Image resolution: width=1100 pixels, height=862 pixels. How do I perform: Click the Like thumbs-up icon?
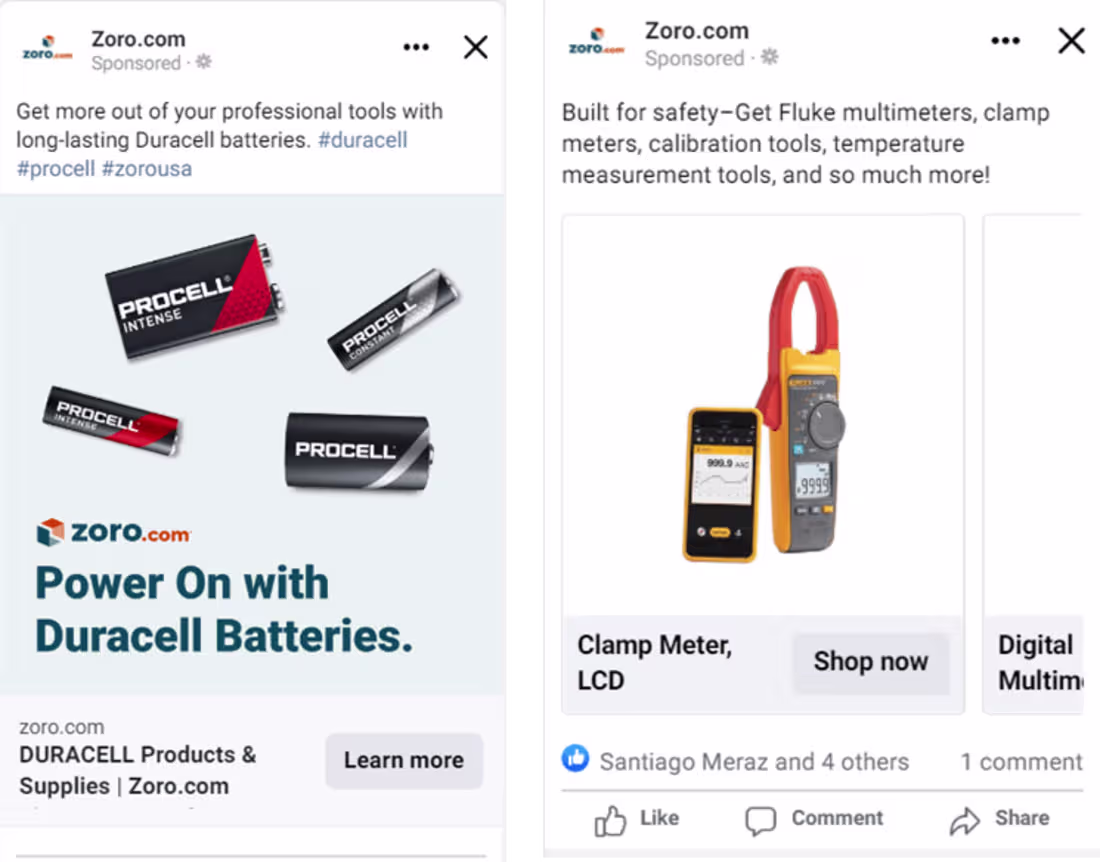click(612, 819)
